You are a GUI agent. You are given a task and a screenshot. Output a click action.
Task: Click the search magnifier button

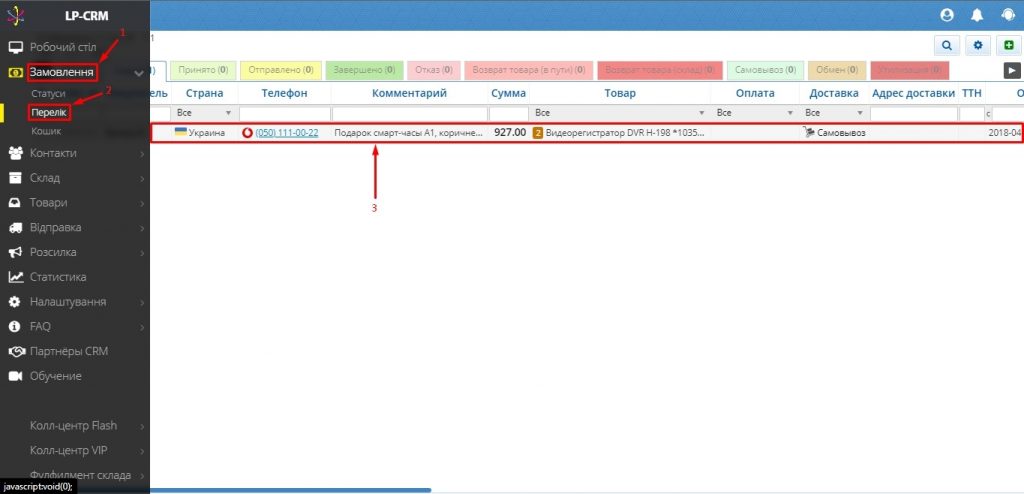tap(946, 46)
